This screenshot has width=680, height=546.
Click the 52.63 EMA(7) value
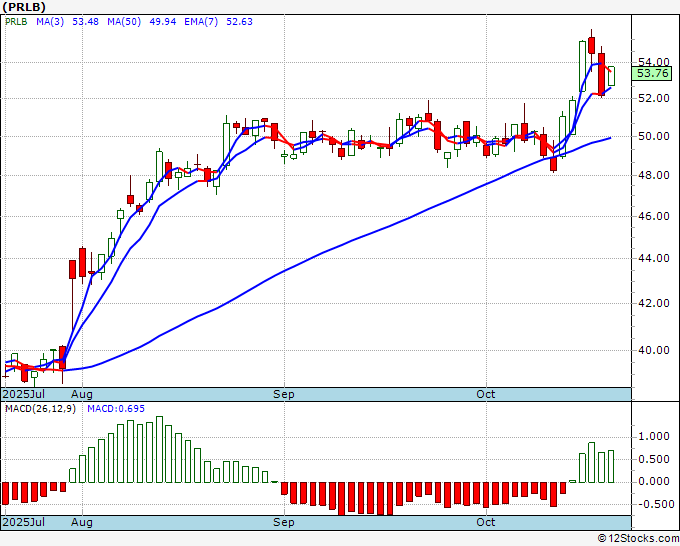(x=239, y=22)
